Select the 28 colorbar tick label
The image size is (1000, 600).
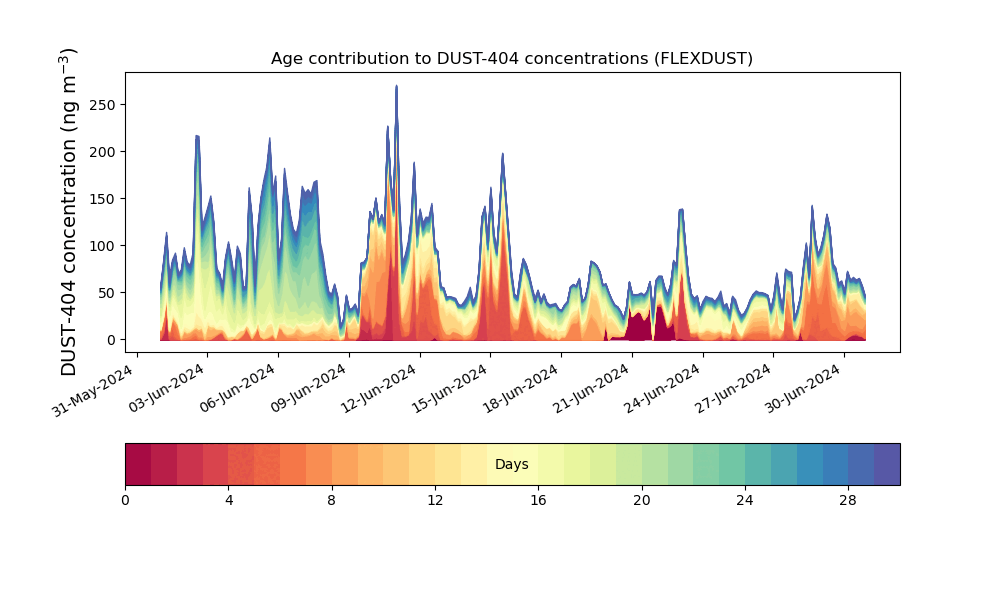tap(848, 501)
